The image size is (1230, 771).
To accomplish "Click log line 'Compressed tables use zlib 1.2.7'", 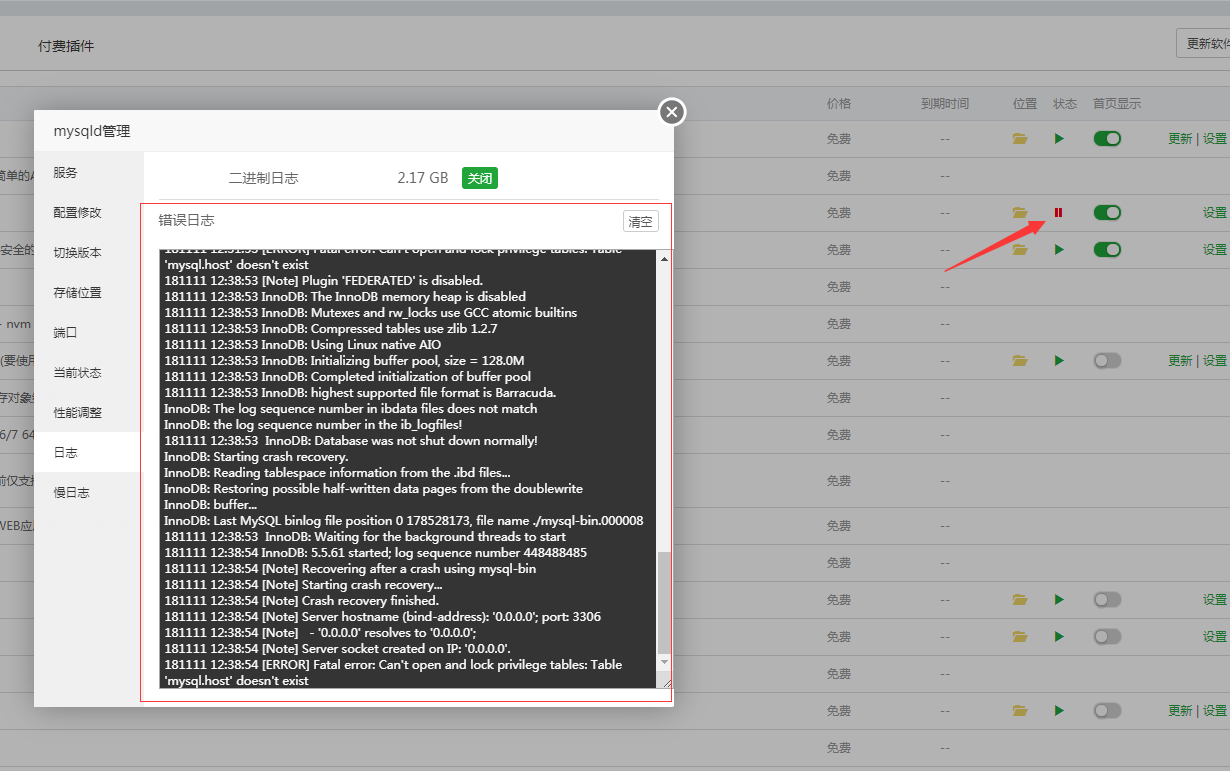I will point(331,329).
